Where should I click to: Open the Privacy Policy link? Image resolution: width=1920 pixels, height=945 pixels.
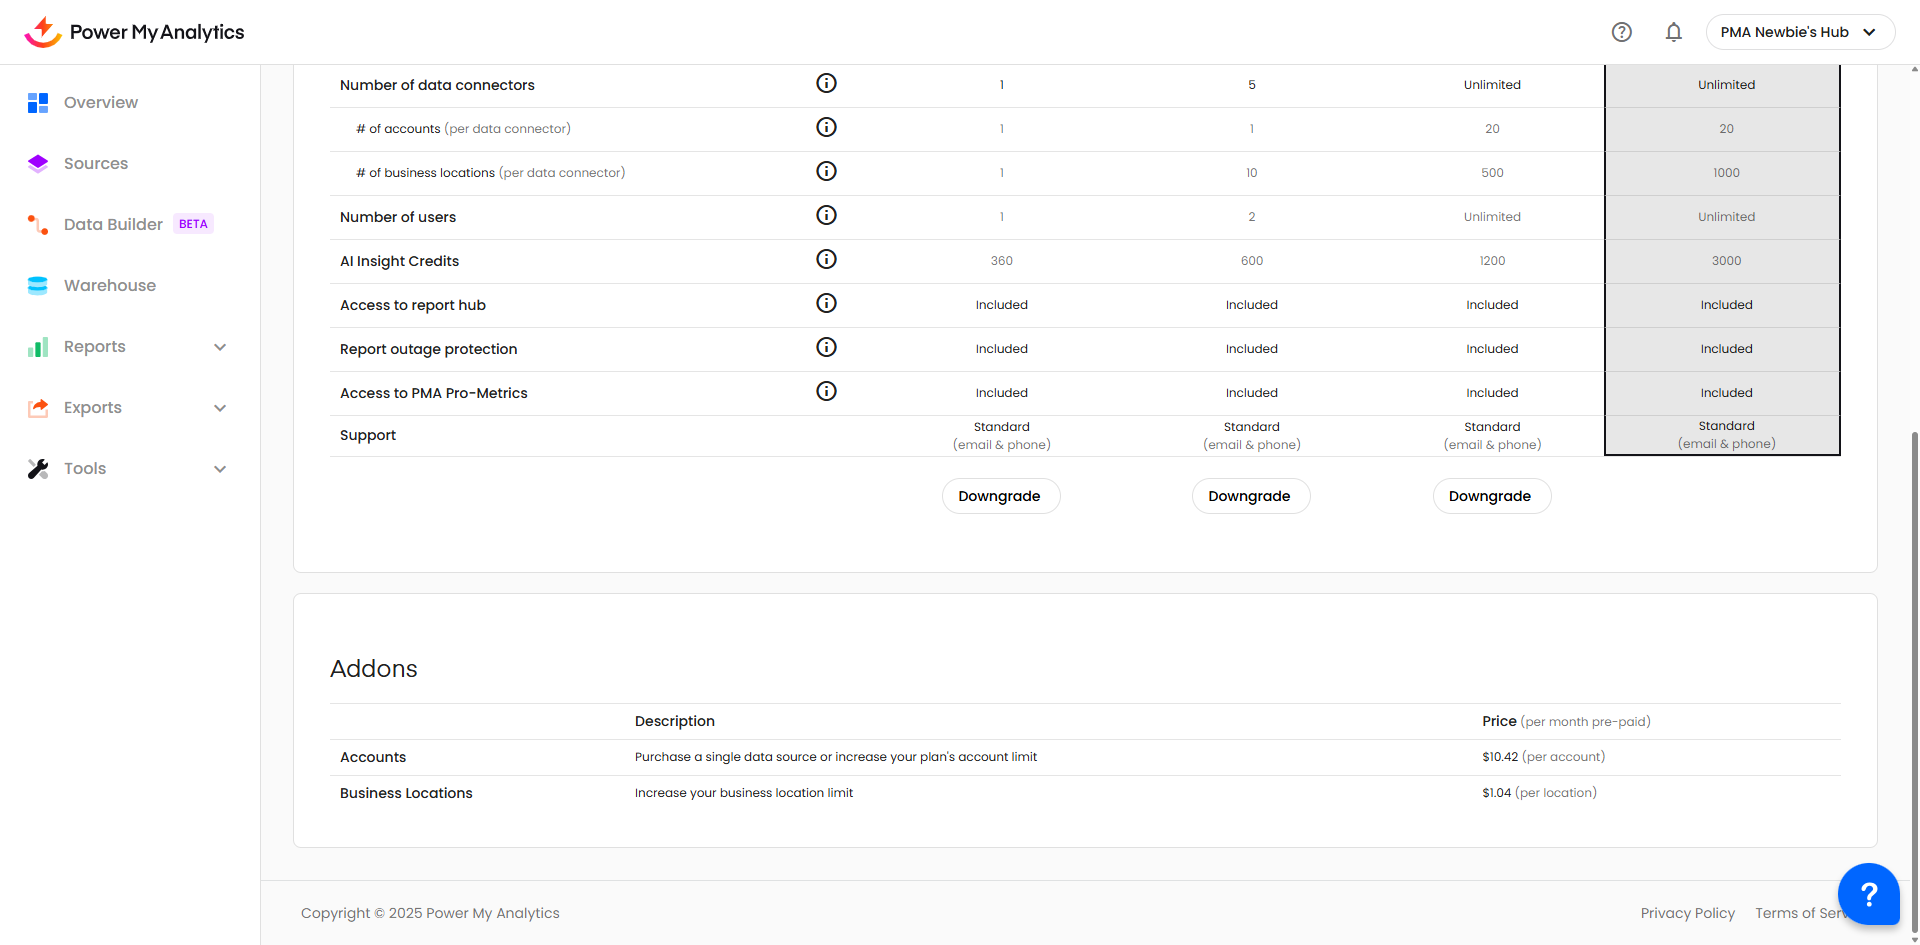(x=1687, y=913)
